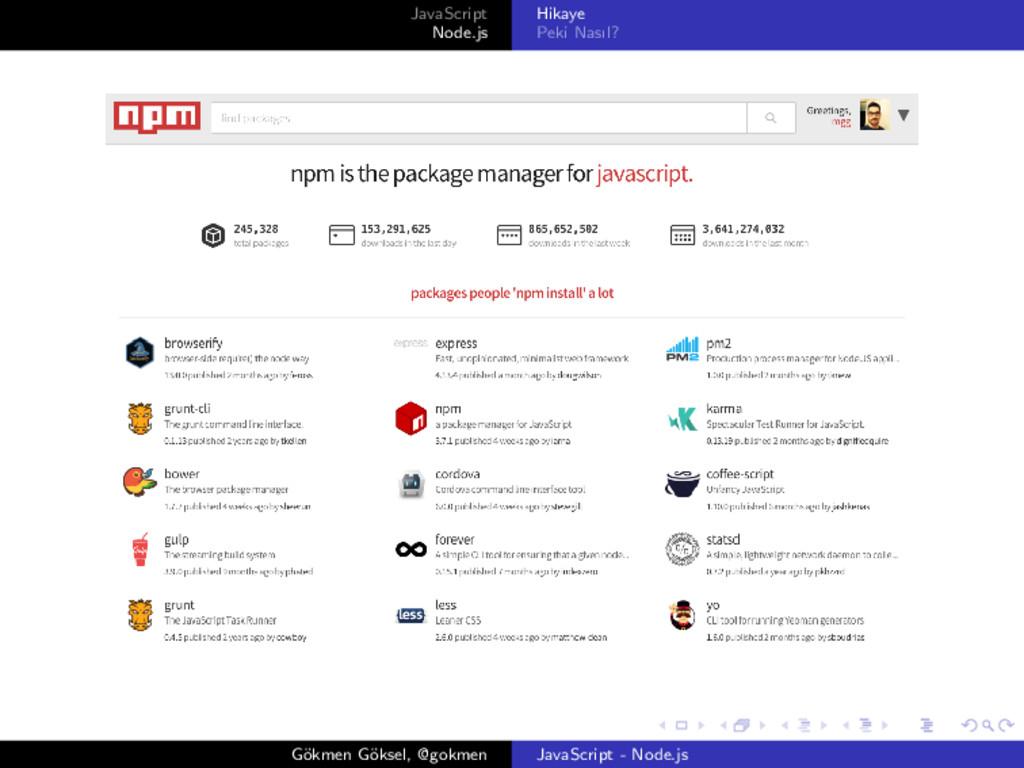
Task: Open the pm2 package link
Action: point(718,344)
